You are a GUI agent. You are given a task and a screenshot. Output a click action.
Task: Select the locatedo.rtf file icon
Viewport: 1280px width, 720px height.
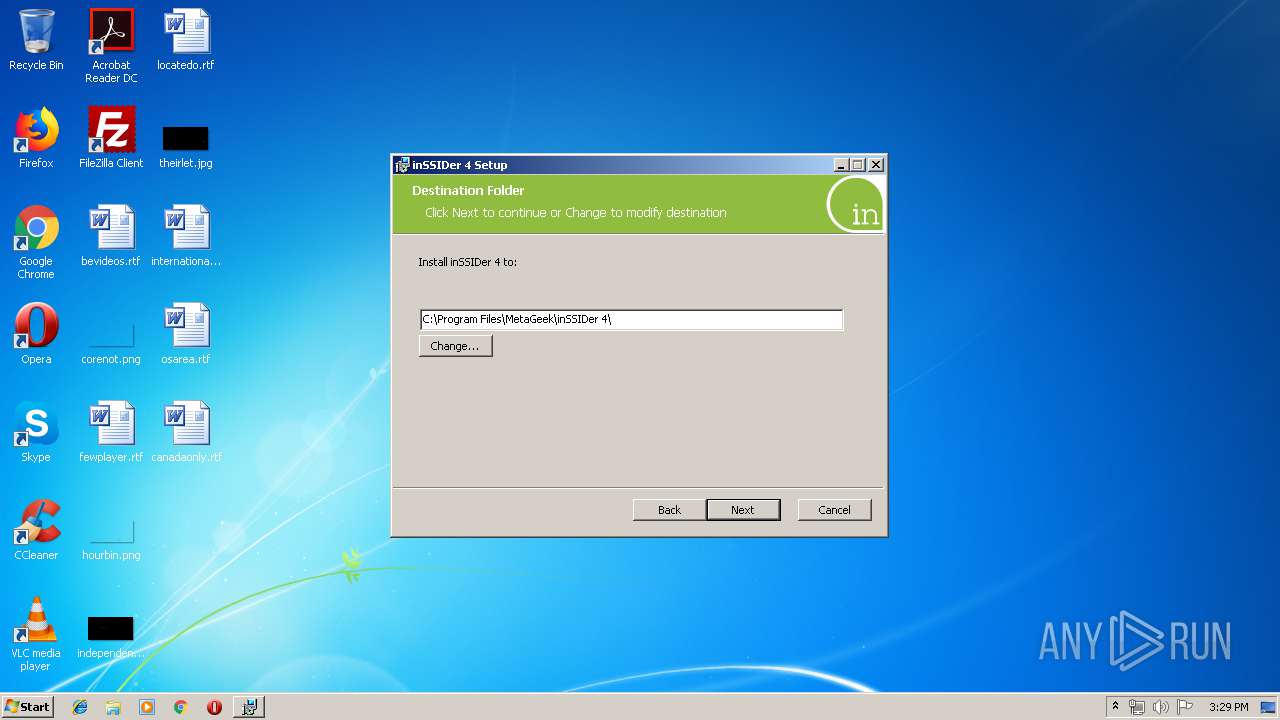tap(186, 40)
